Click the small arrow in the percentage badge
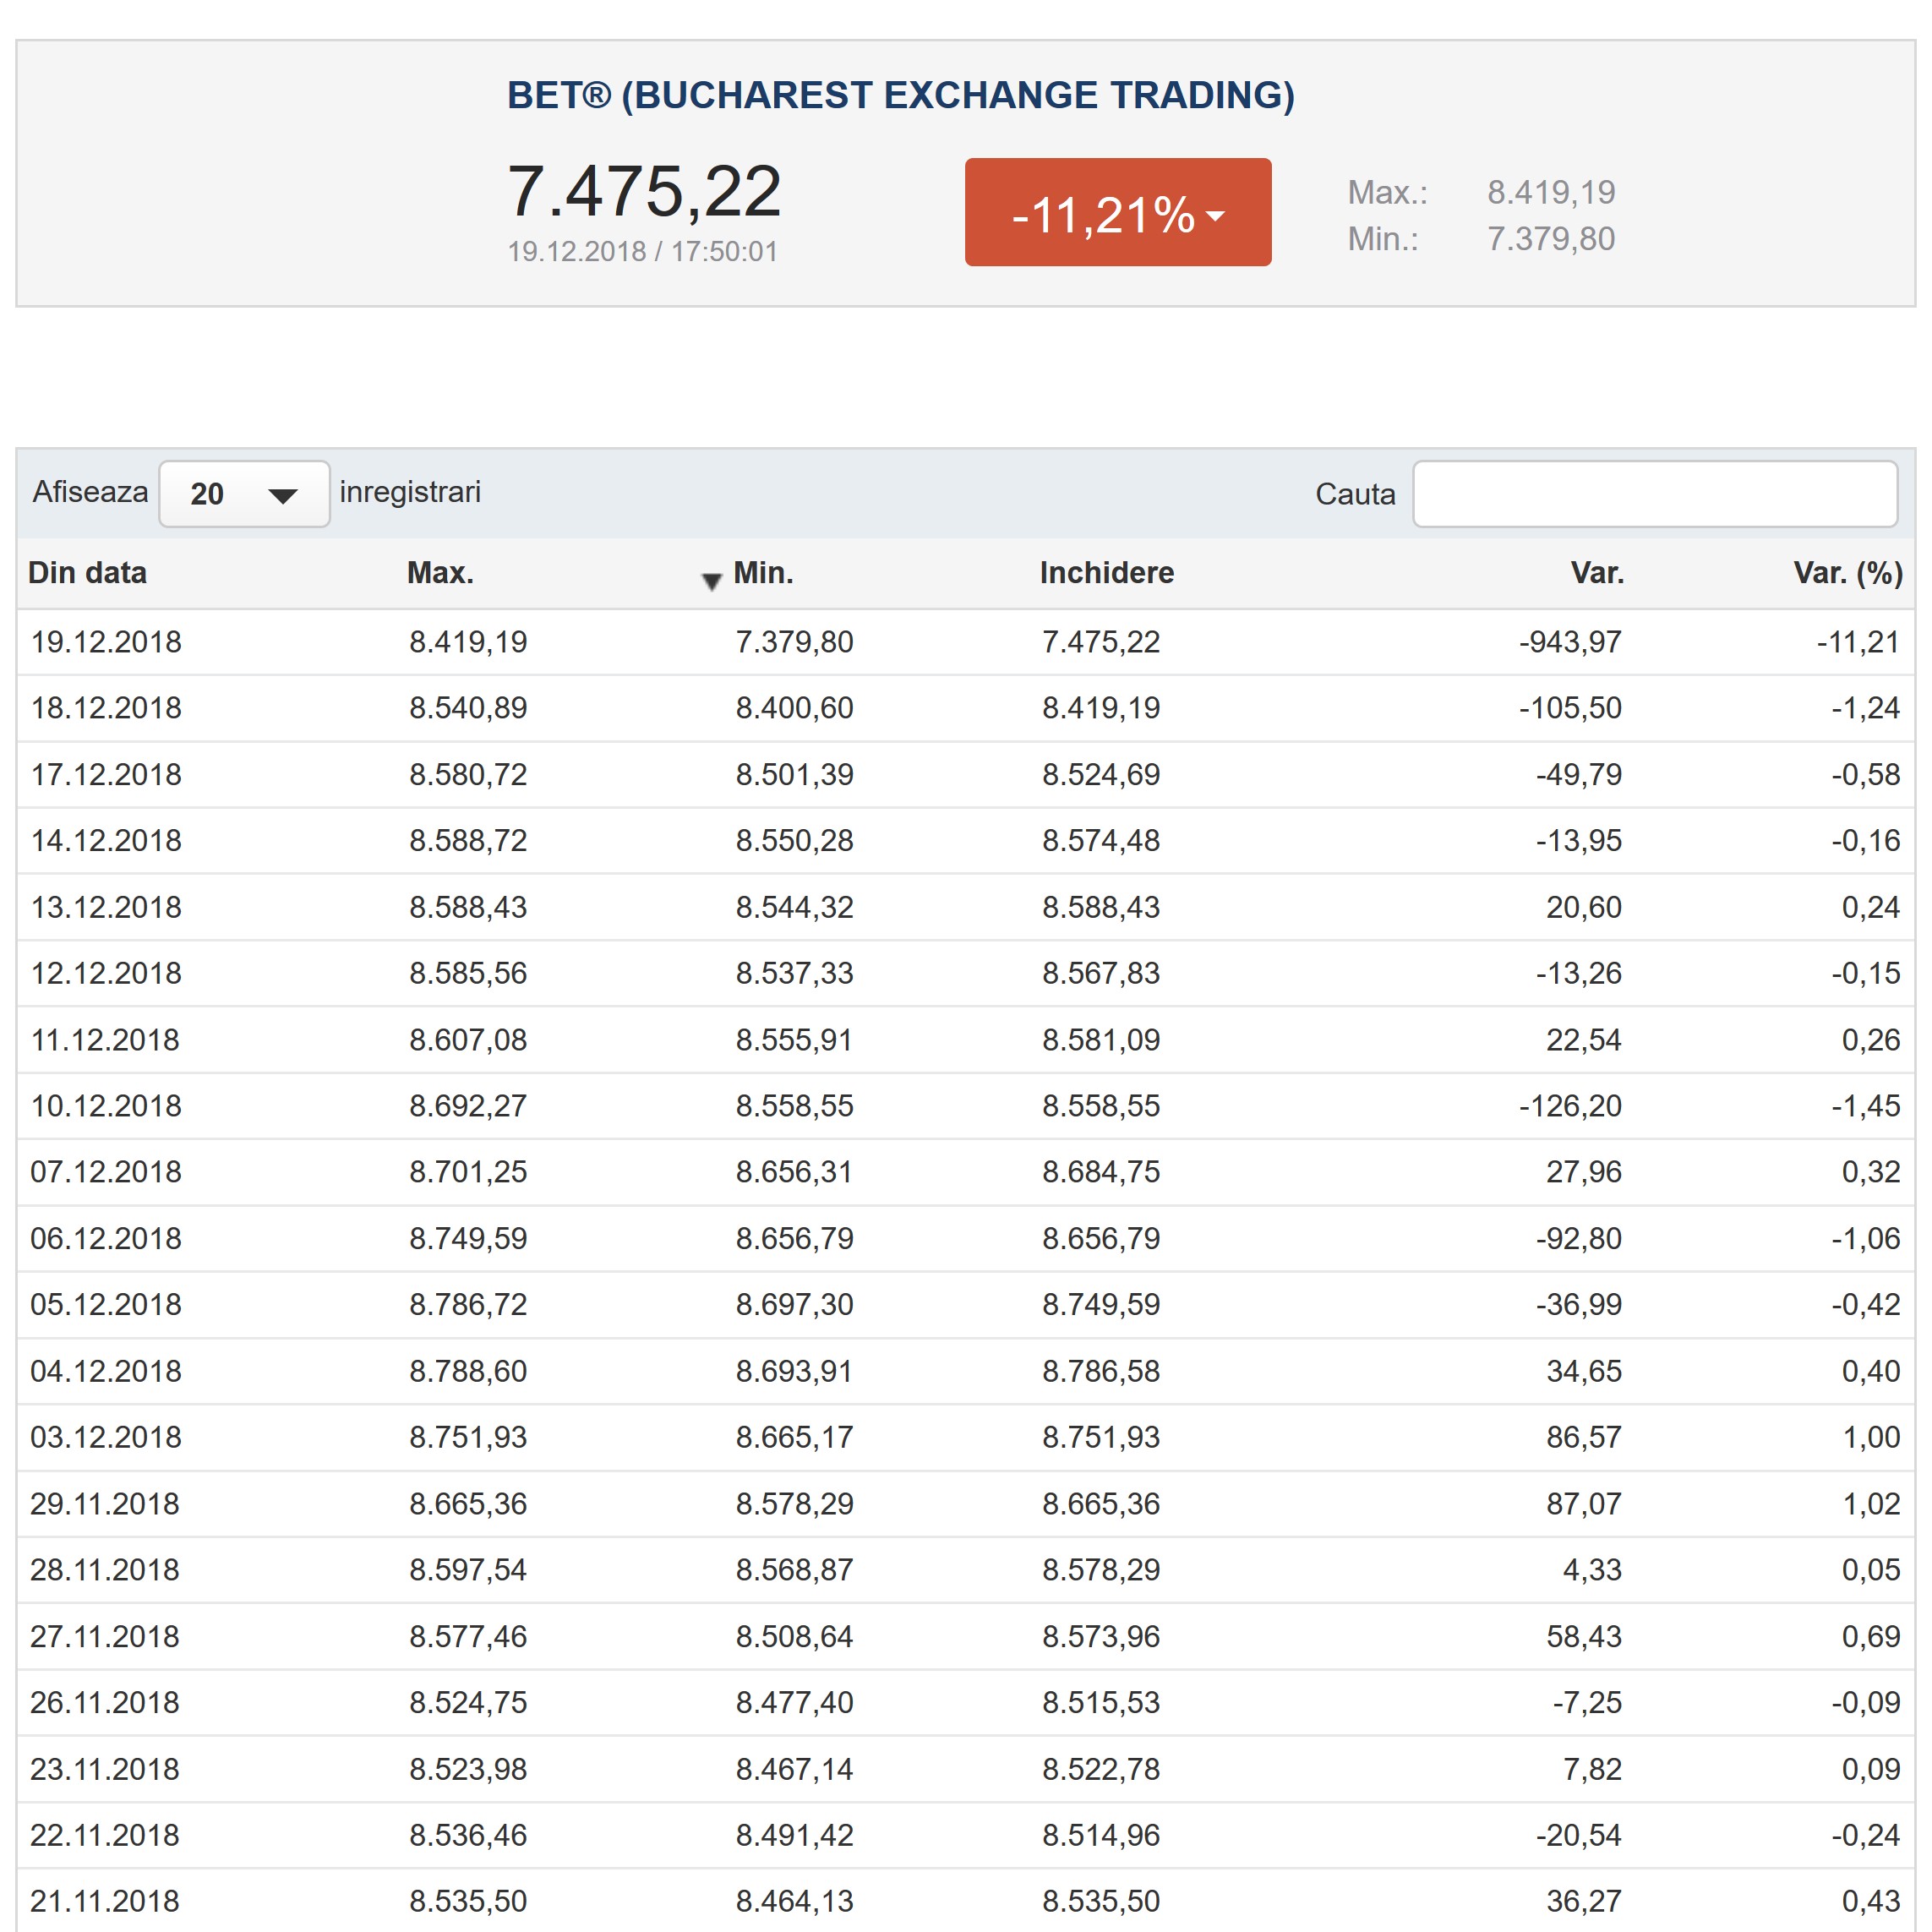Viewport: 1932px width, 1932px height. 1215,215
